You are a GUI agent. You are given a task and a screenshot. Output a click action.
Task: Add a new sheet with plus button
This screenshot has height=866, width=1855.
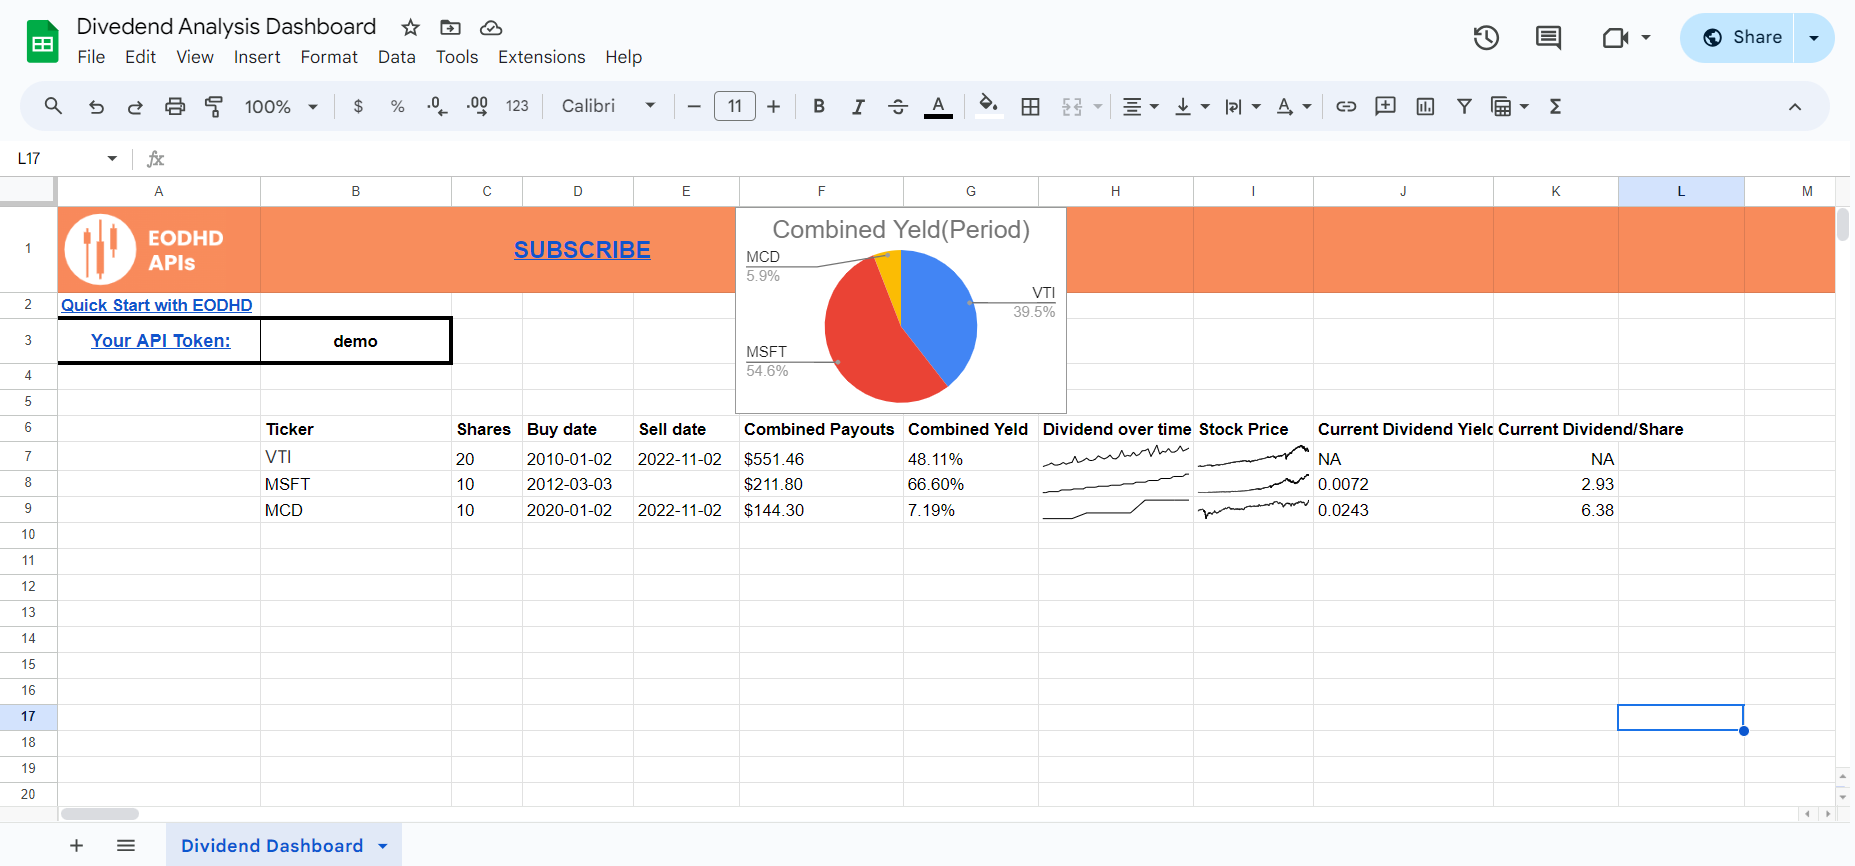pos(76,846)
